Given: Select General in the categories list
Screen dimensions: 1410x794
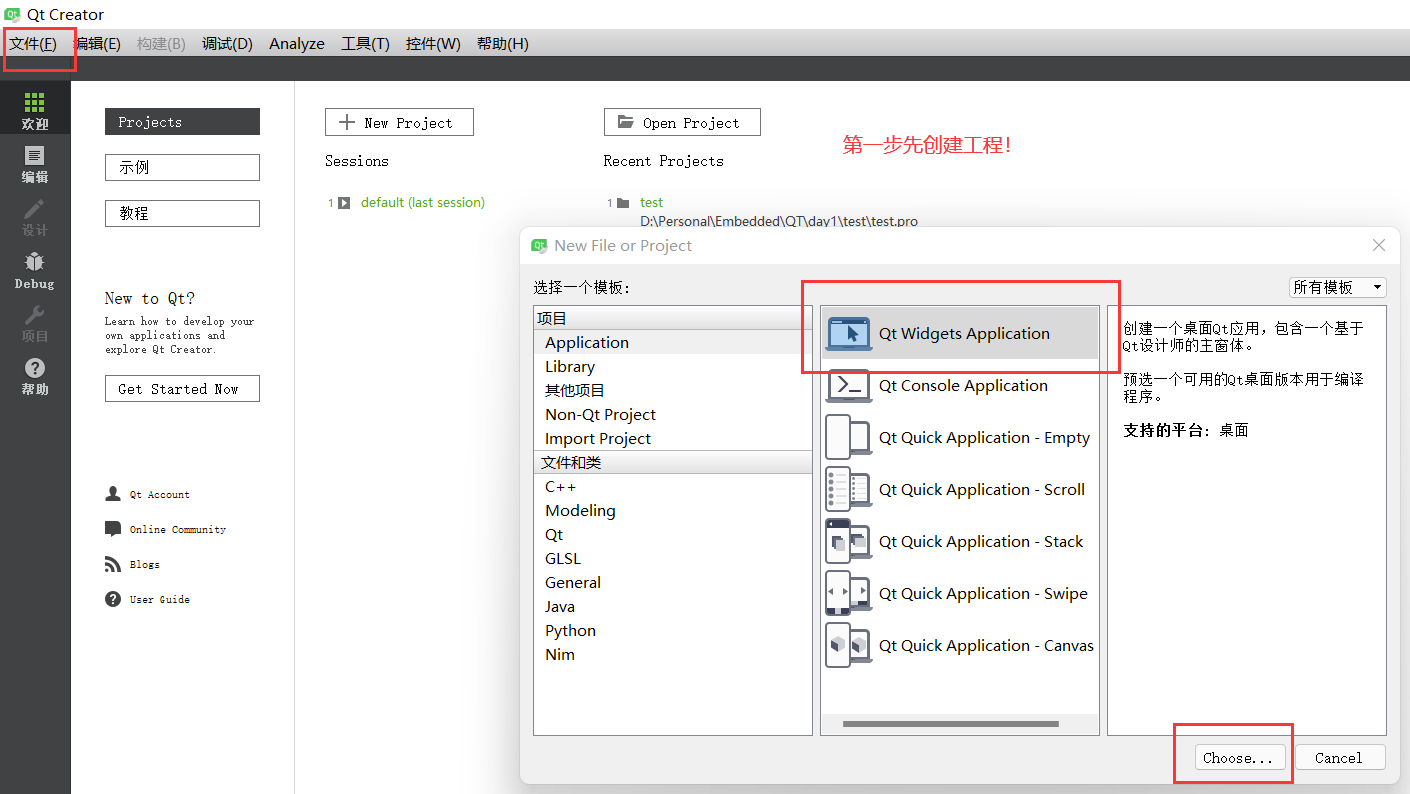Looking at the screenshot, I should (x=673, y=583).
